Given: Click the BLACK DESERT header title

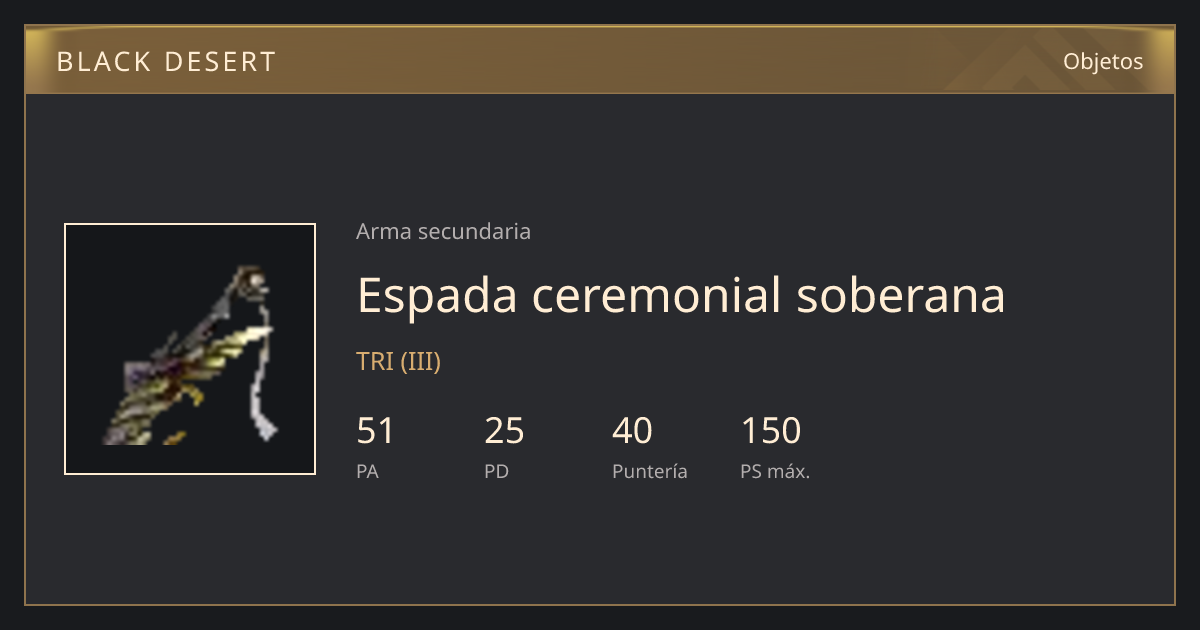Looking at the screenshot, I should pos(166,62).
